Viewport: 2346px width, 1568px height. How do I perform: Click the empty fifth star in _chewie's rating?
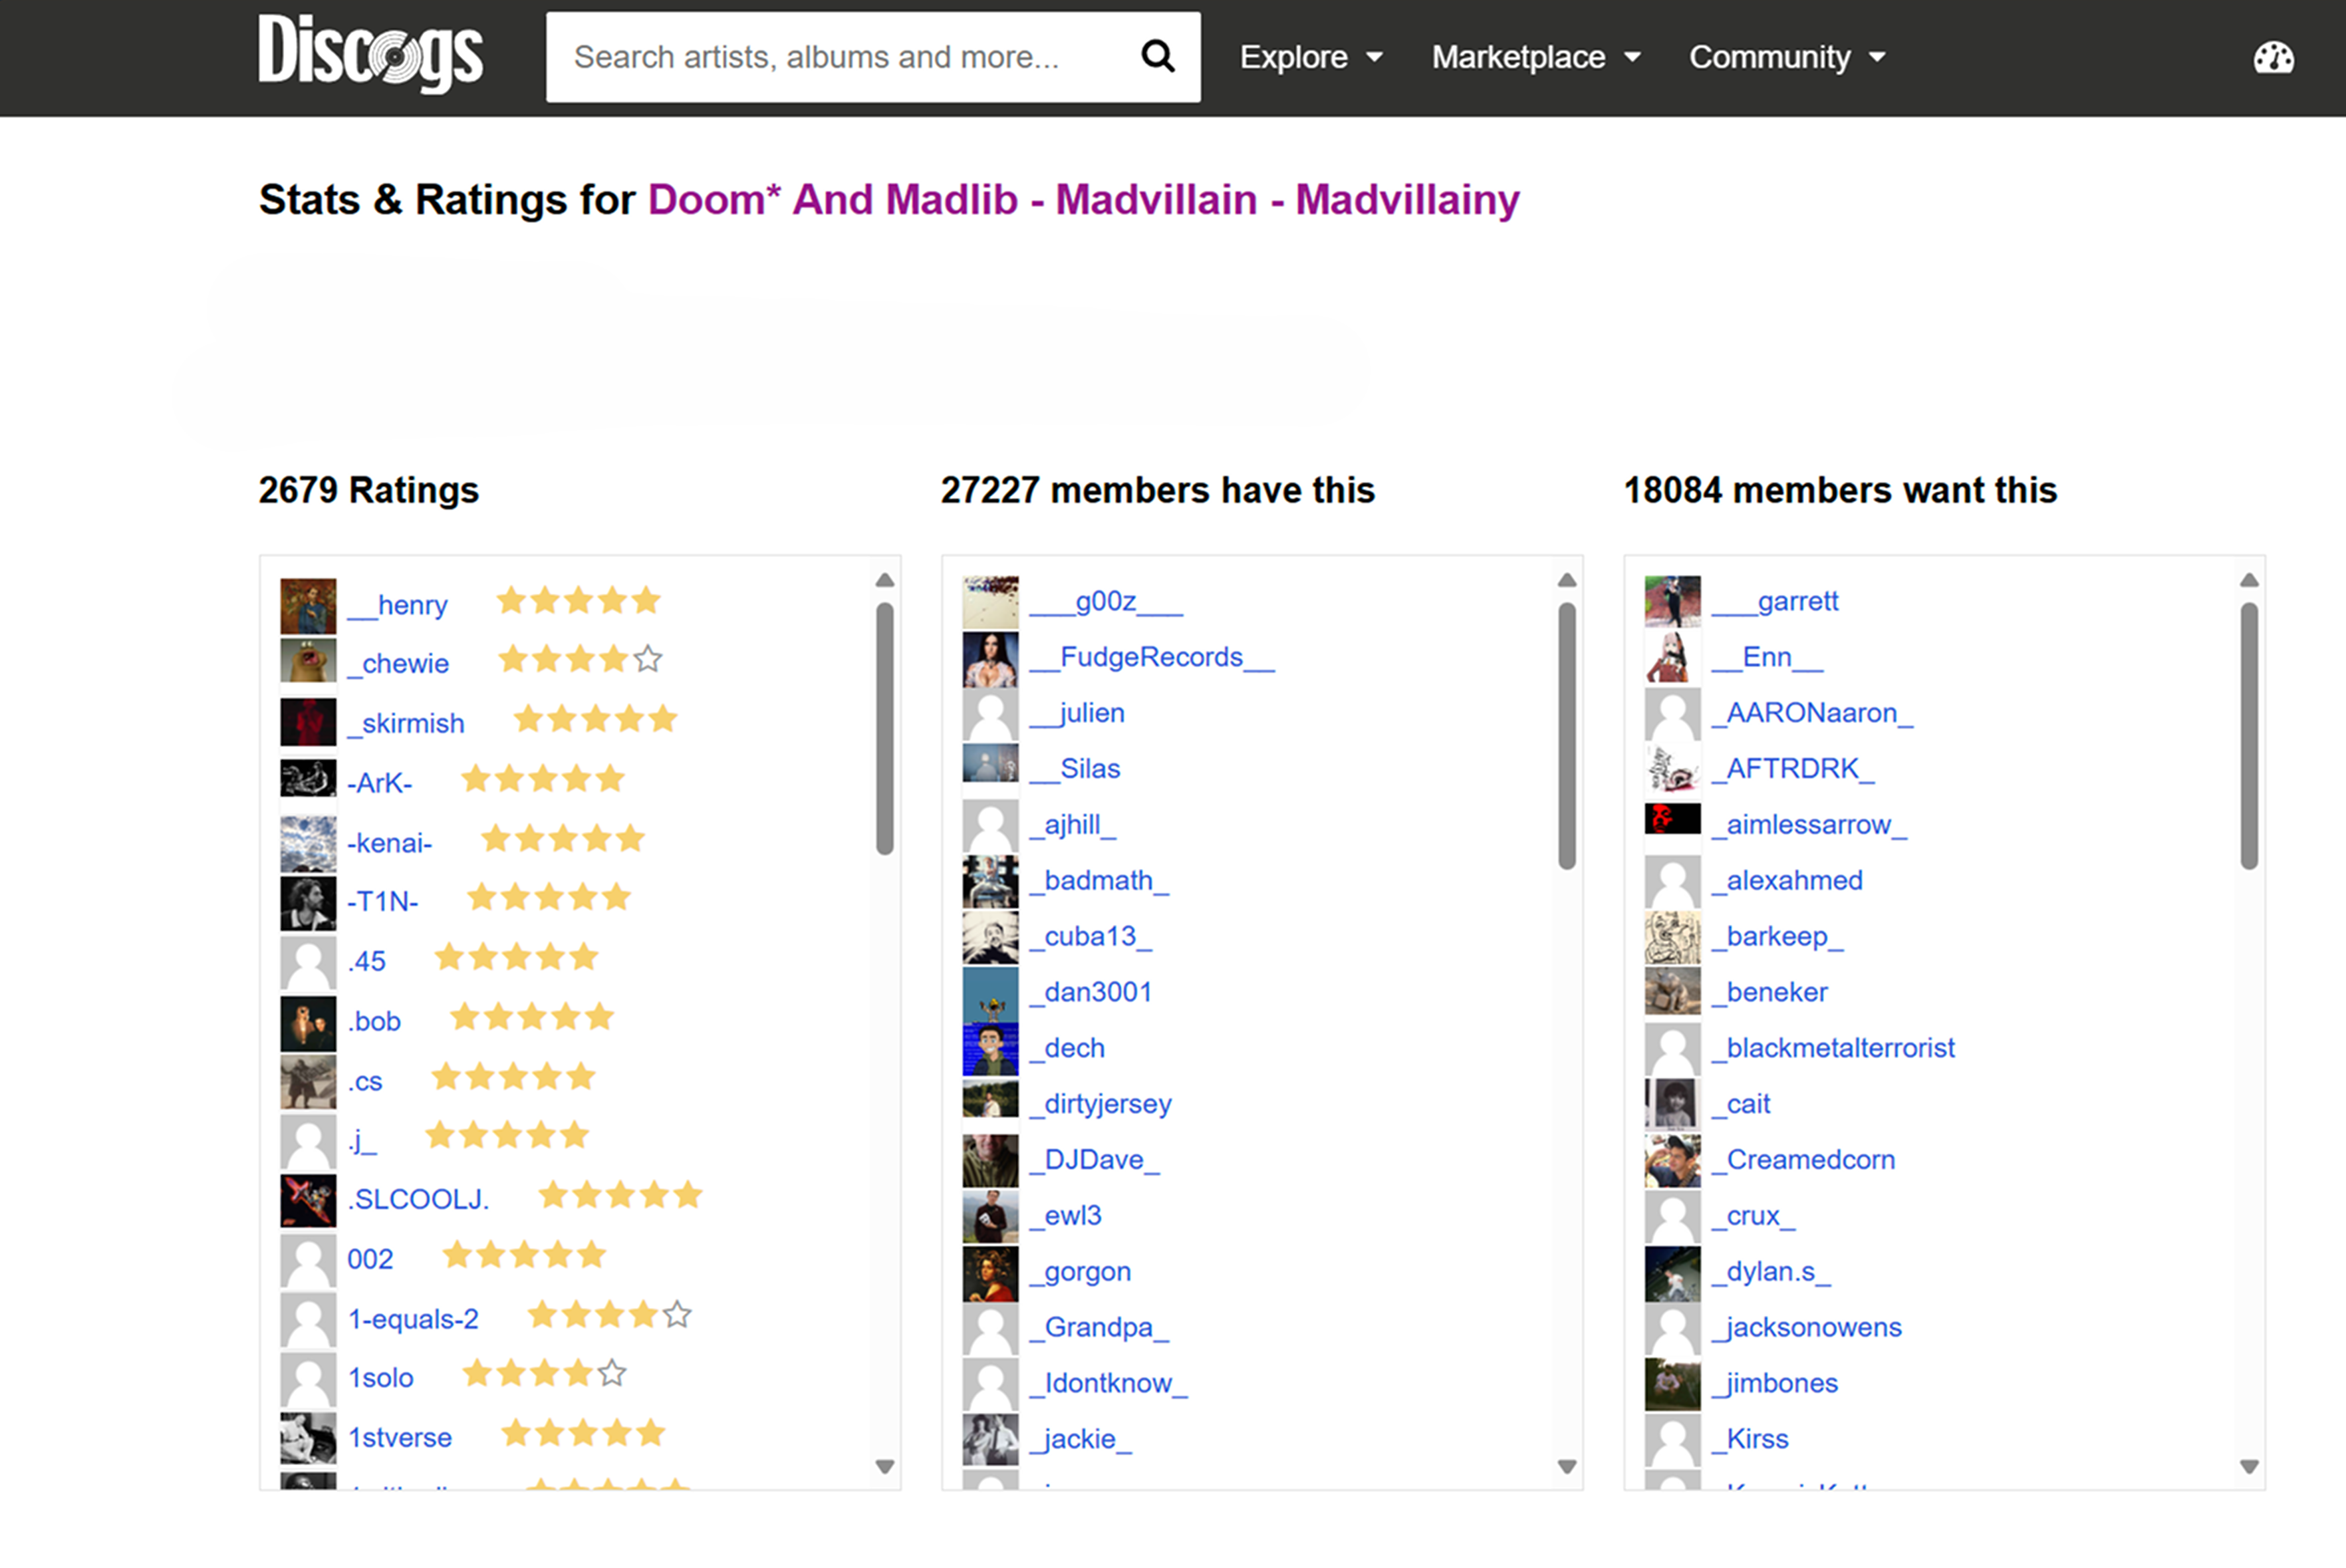pos(648,659)
